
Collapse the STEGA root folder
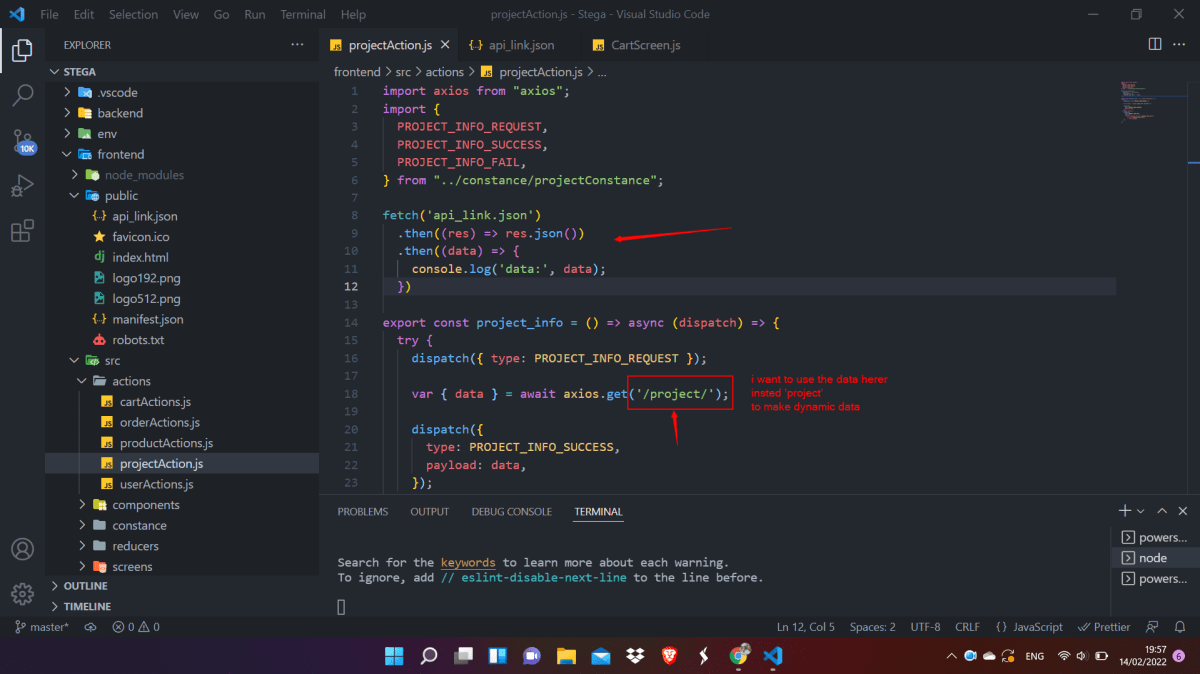82,72
